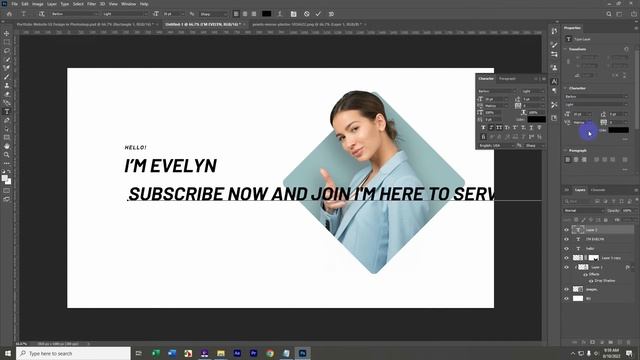Open font style dropdown in options bar

coord(125,14)
